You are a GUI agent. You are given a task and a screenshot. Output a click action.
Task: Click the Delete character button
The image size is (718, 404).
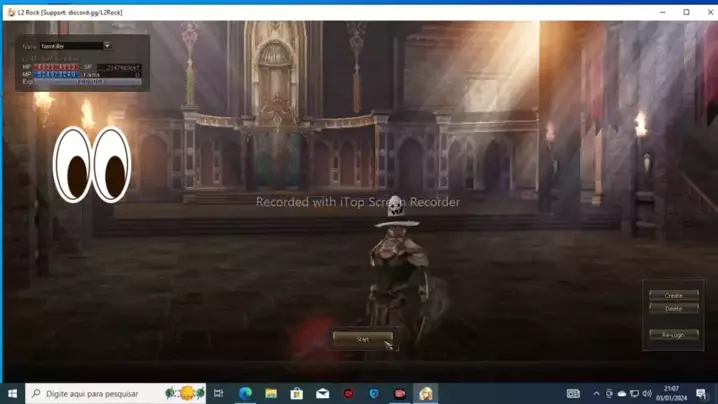coord(673,309)
